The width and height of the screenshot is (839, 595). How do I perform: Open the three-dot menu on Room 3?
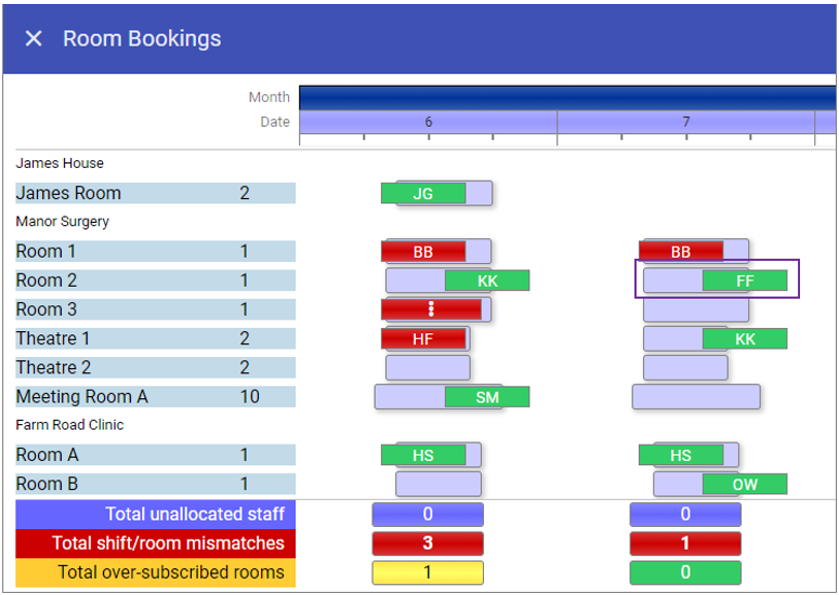(431, 309)
